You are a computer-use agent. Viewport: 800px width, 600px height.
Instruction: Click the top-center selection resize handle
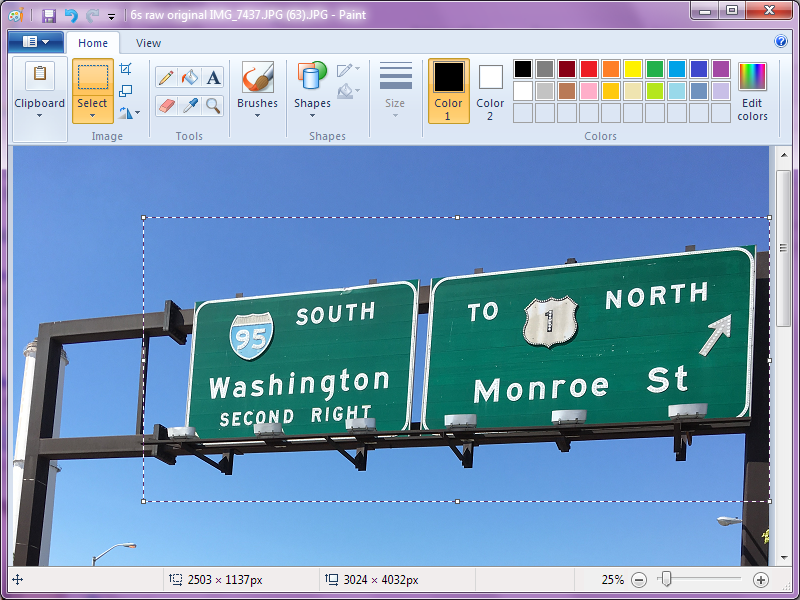point(457,218)
